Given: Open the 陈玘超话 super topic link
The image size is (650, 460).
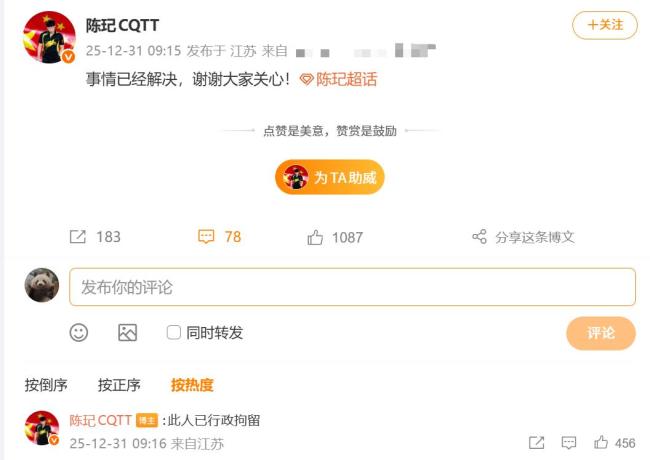Looking at the screenshot, I should (338, 79).
